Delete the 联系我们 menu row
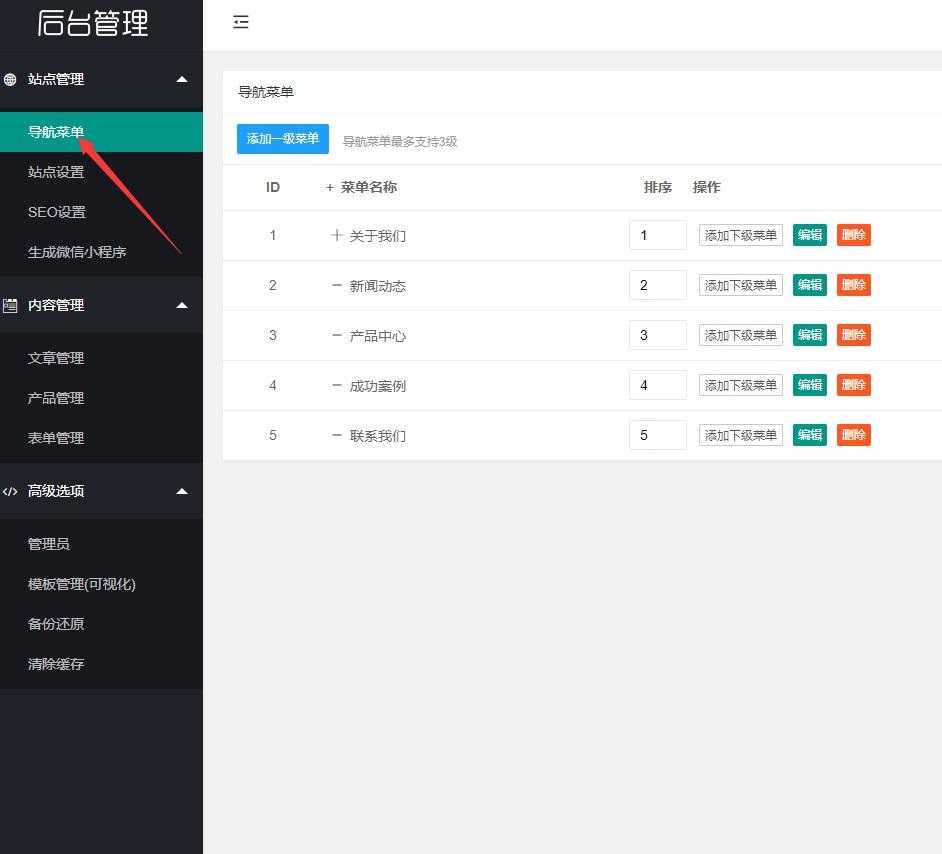The height and width of the screenshot is (854, 942). tap(854, 435)
